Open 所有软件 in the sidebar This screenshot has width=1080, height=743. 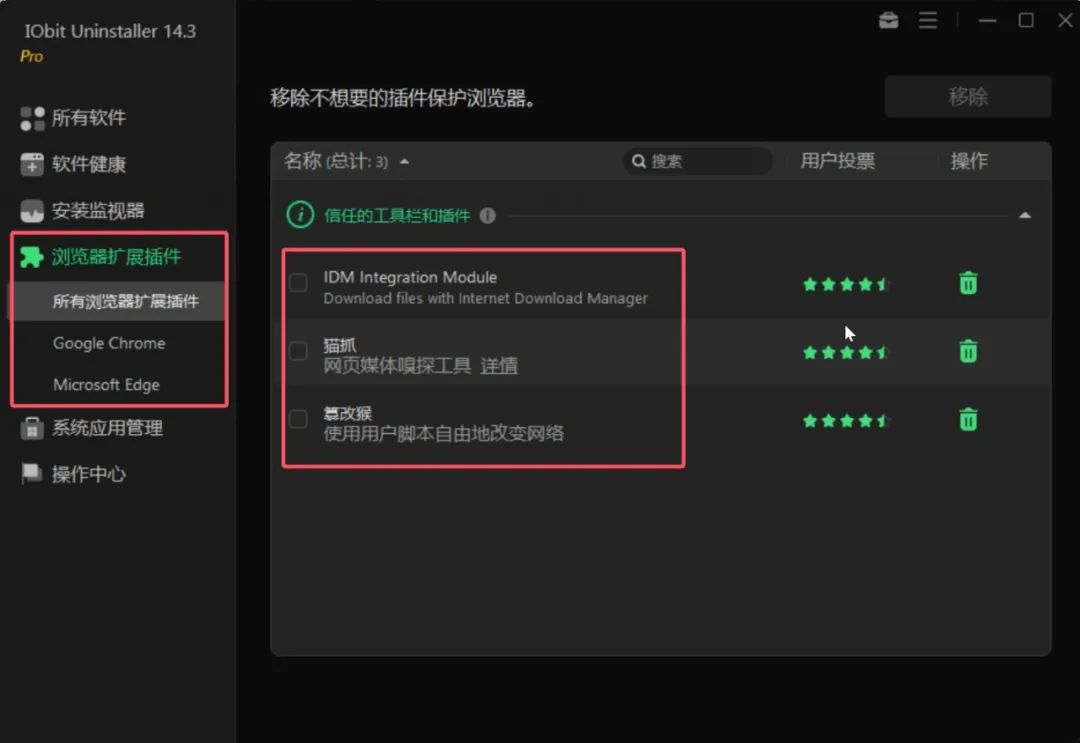pyautogui.click(x=88, y=118)
